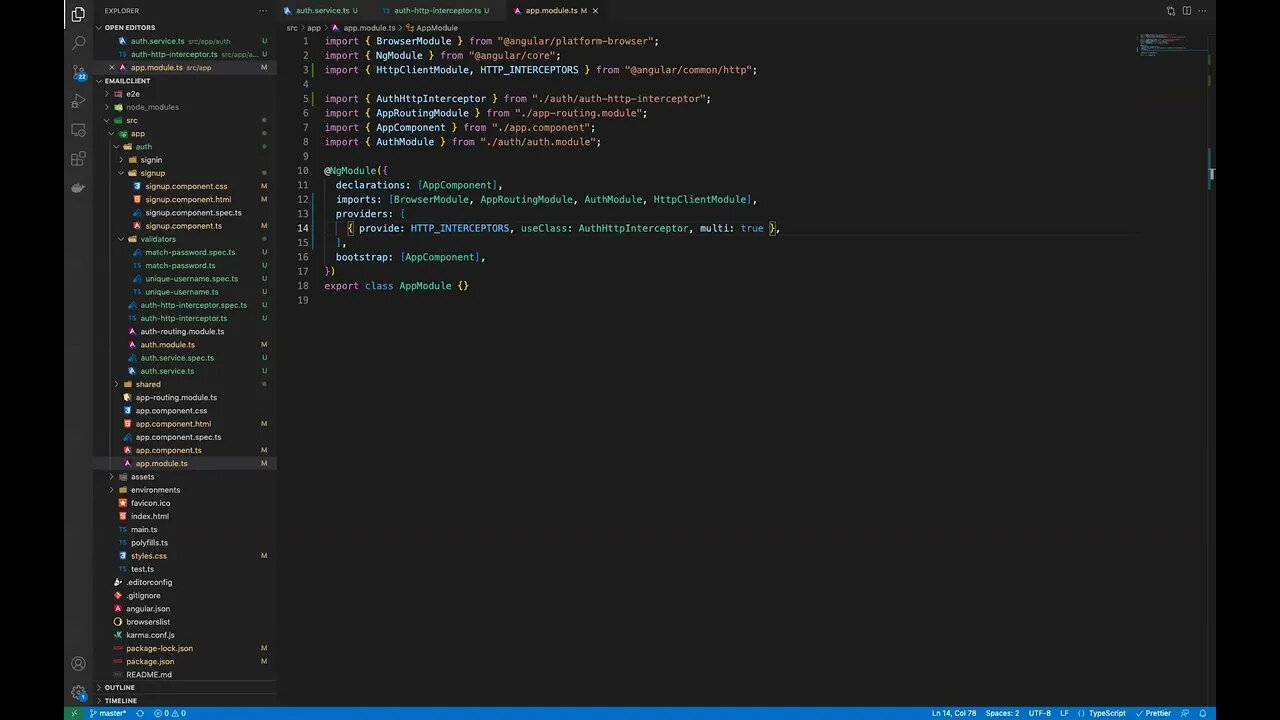Open the Docker view in the activity bar

78,187
